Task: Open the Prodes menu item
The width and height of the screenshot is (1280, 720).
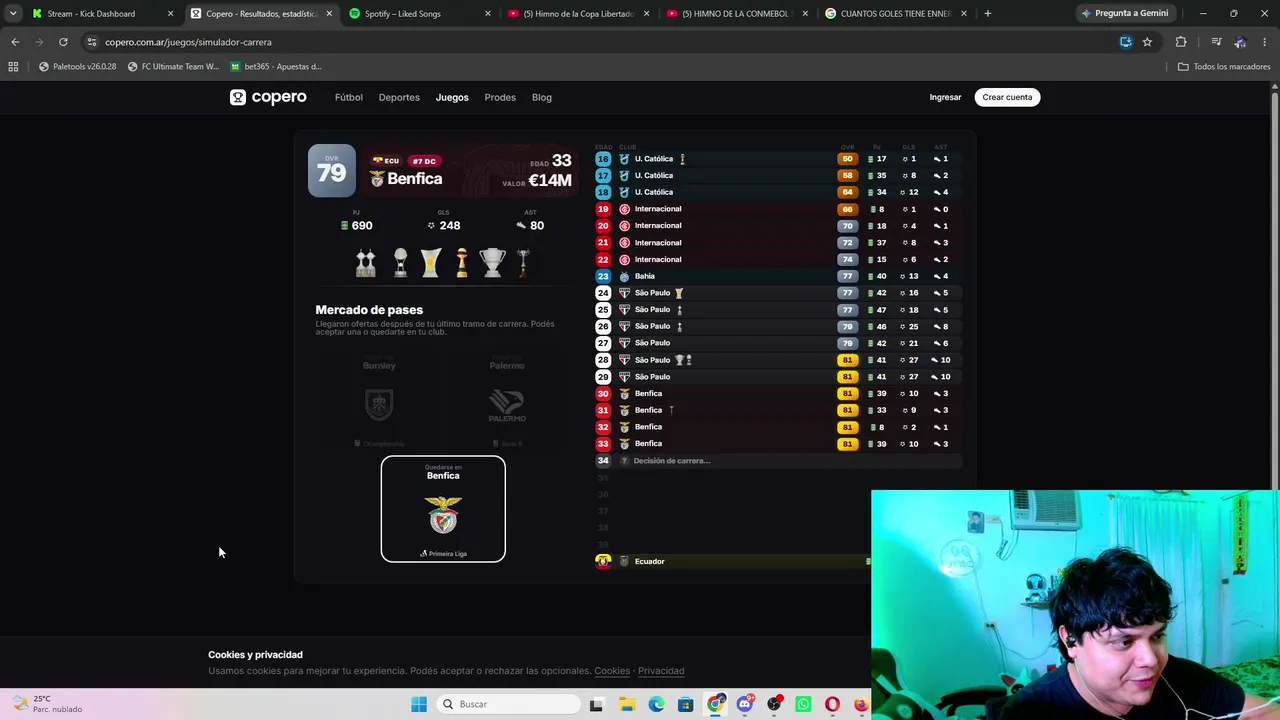Action: coord(500,97)
